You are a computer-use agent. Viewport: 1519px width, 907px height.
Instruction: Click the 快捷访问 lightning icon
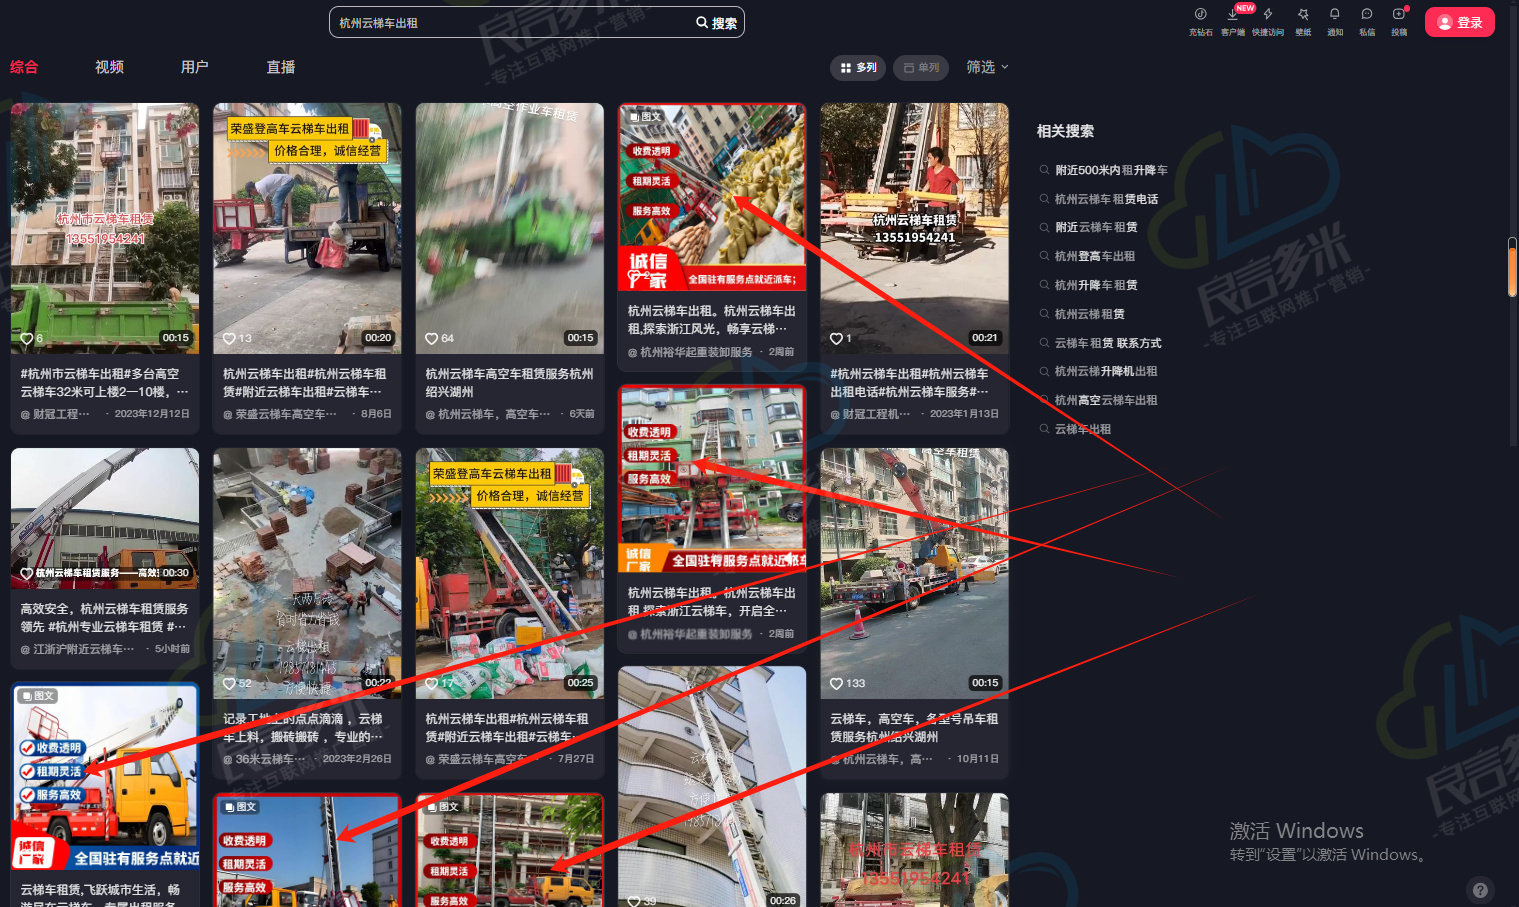(x=1268, y=15)
